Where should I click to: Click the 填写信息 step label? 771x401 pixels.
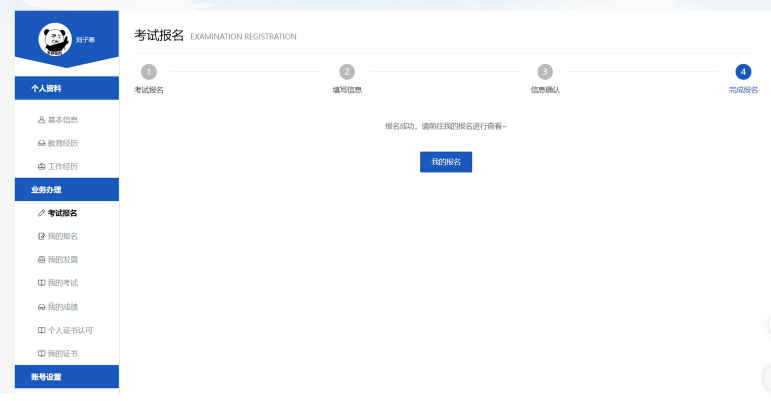347,90
